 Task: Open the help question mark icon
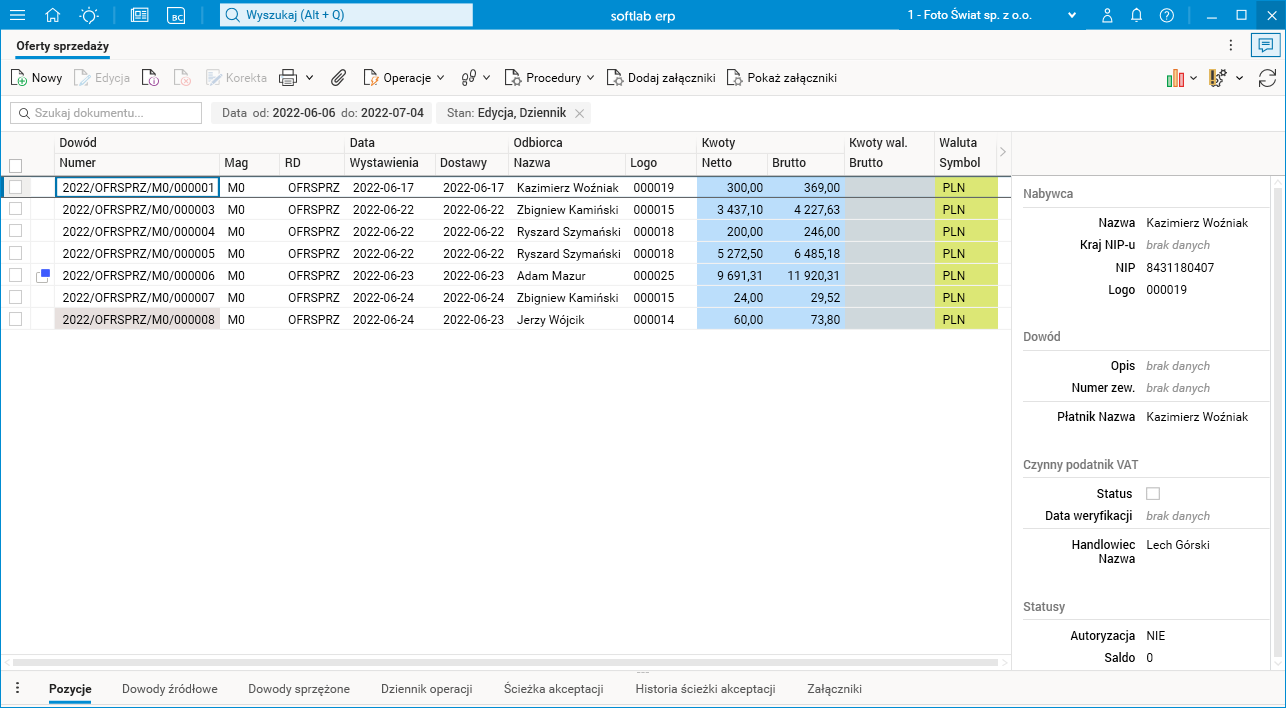[x=1166, y=15]
